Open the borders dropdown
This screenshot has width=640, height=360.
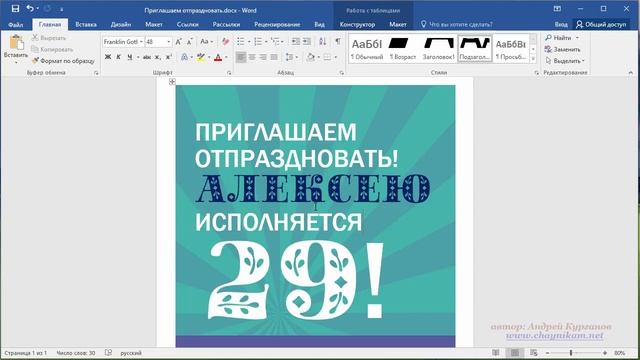(336, 57)
